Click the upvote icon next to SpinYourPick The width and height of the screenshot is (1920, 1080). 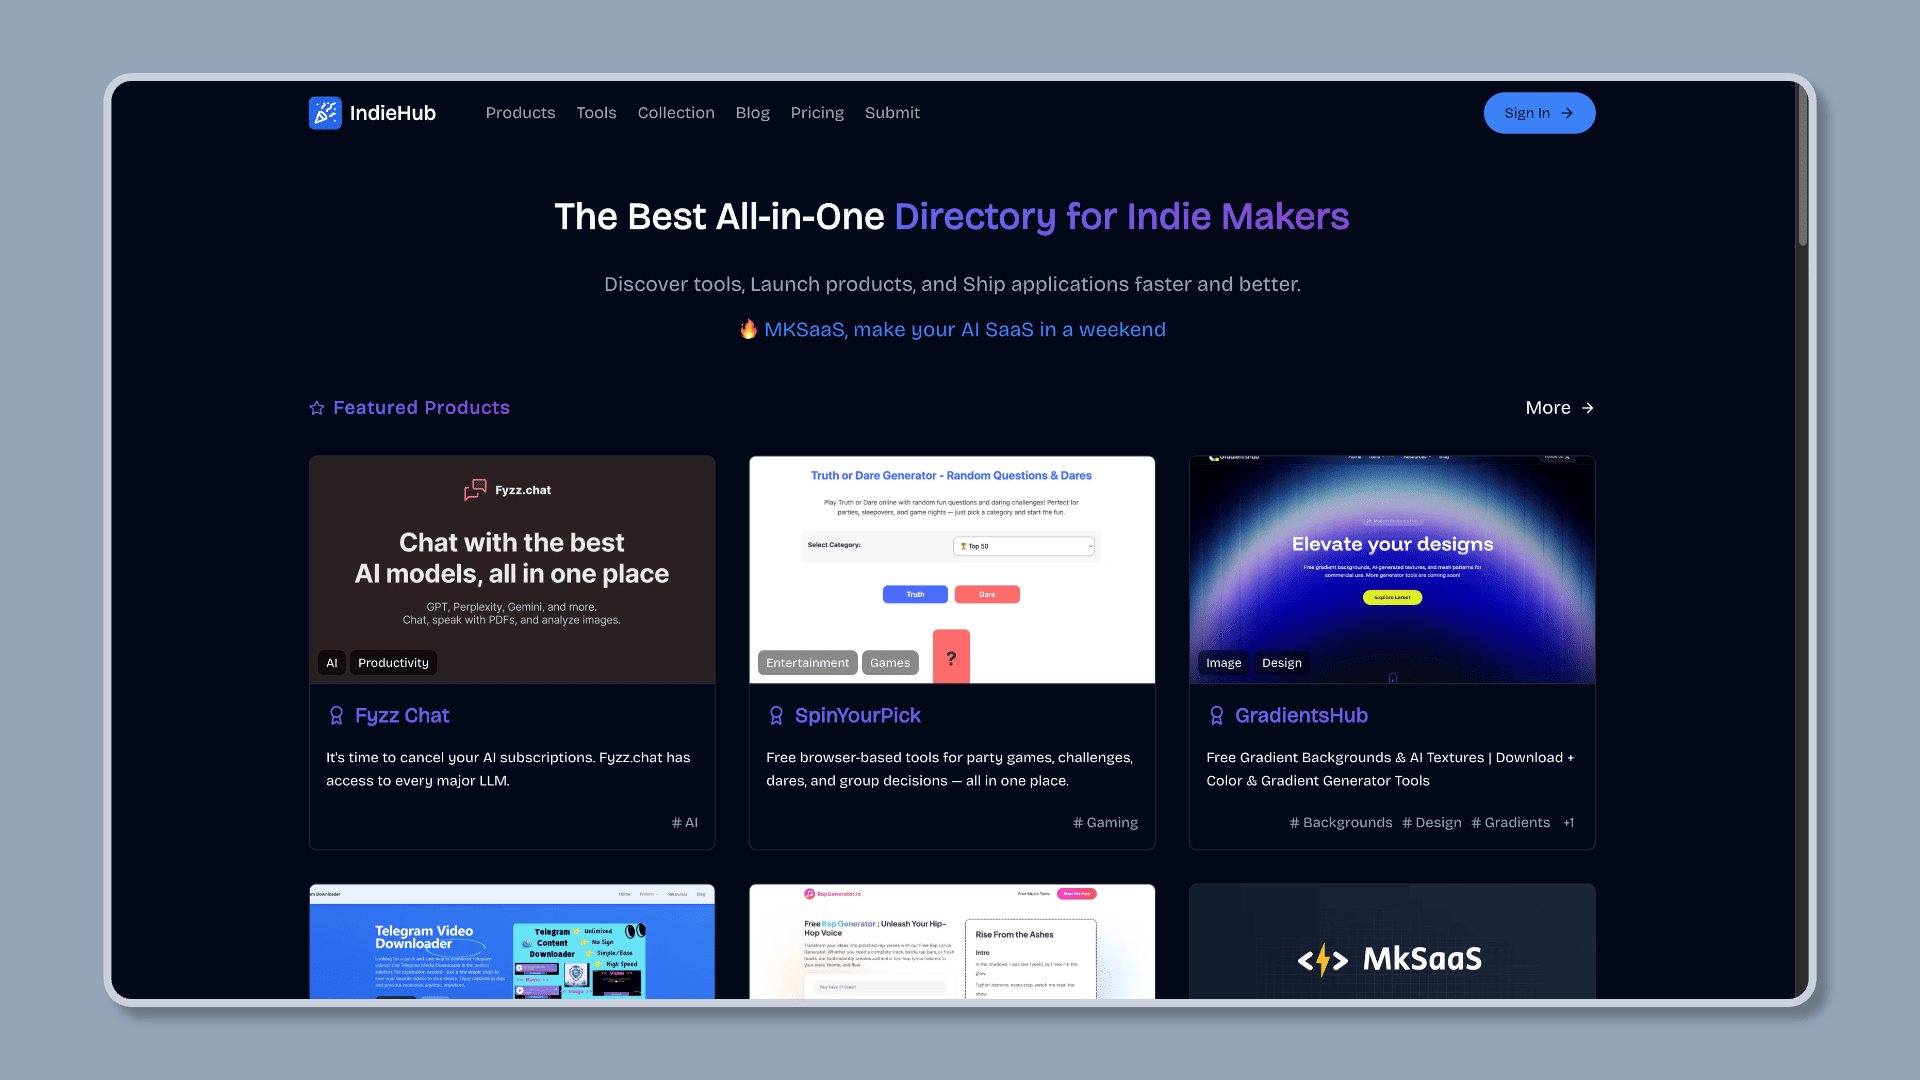click(x=776, y=715)
